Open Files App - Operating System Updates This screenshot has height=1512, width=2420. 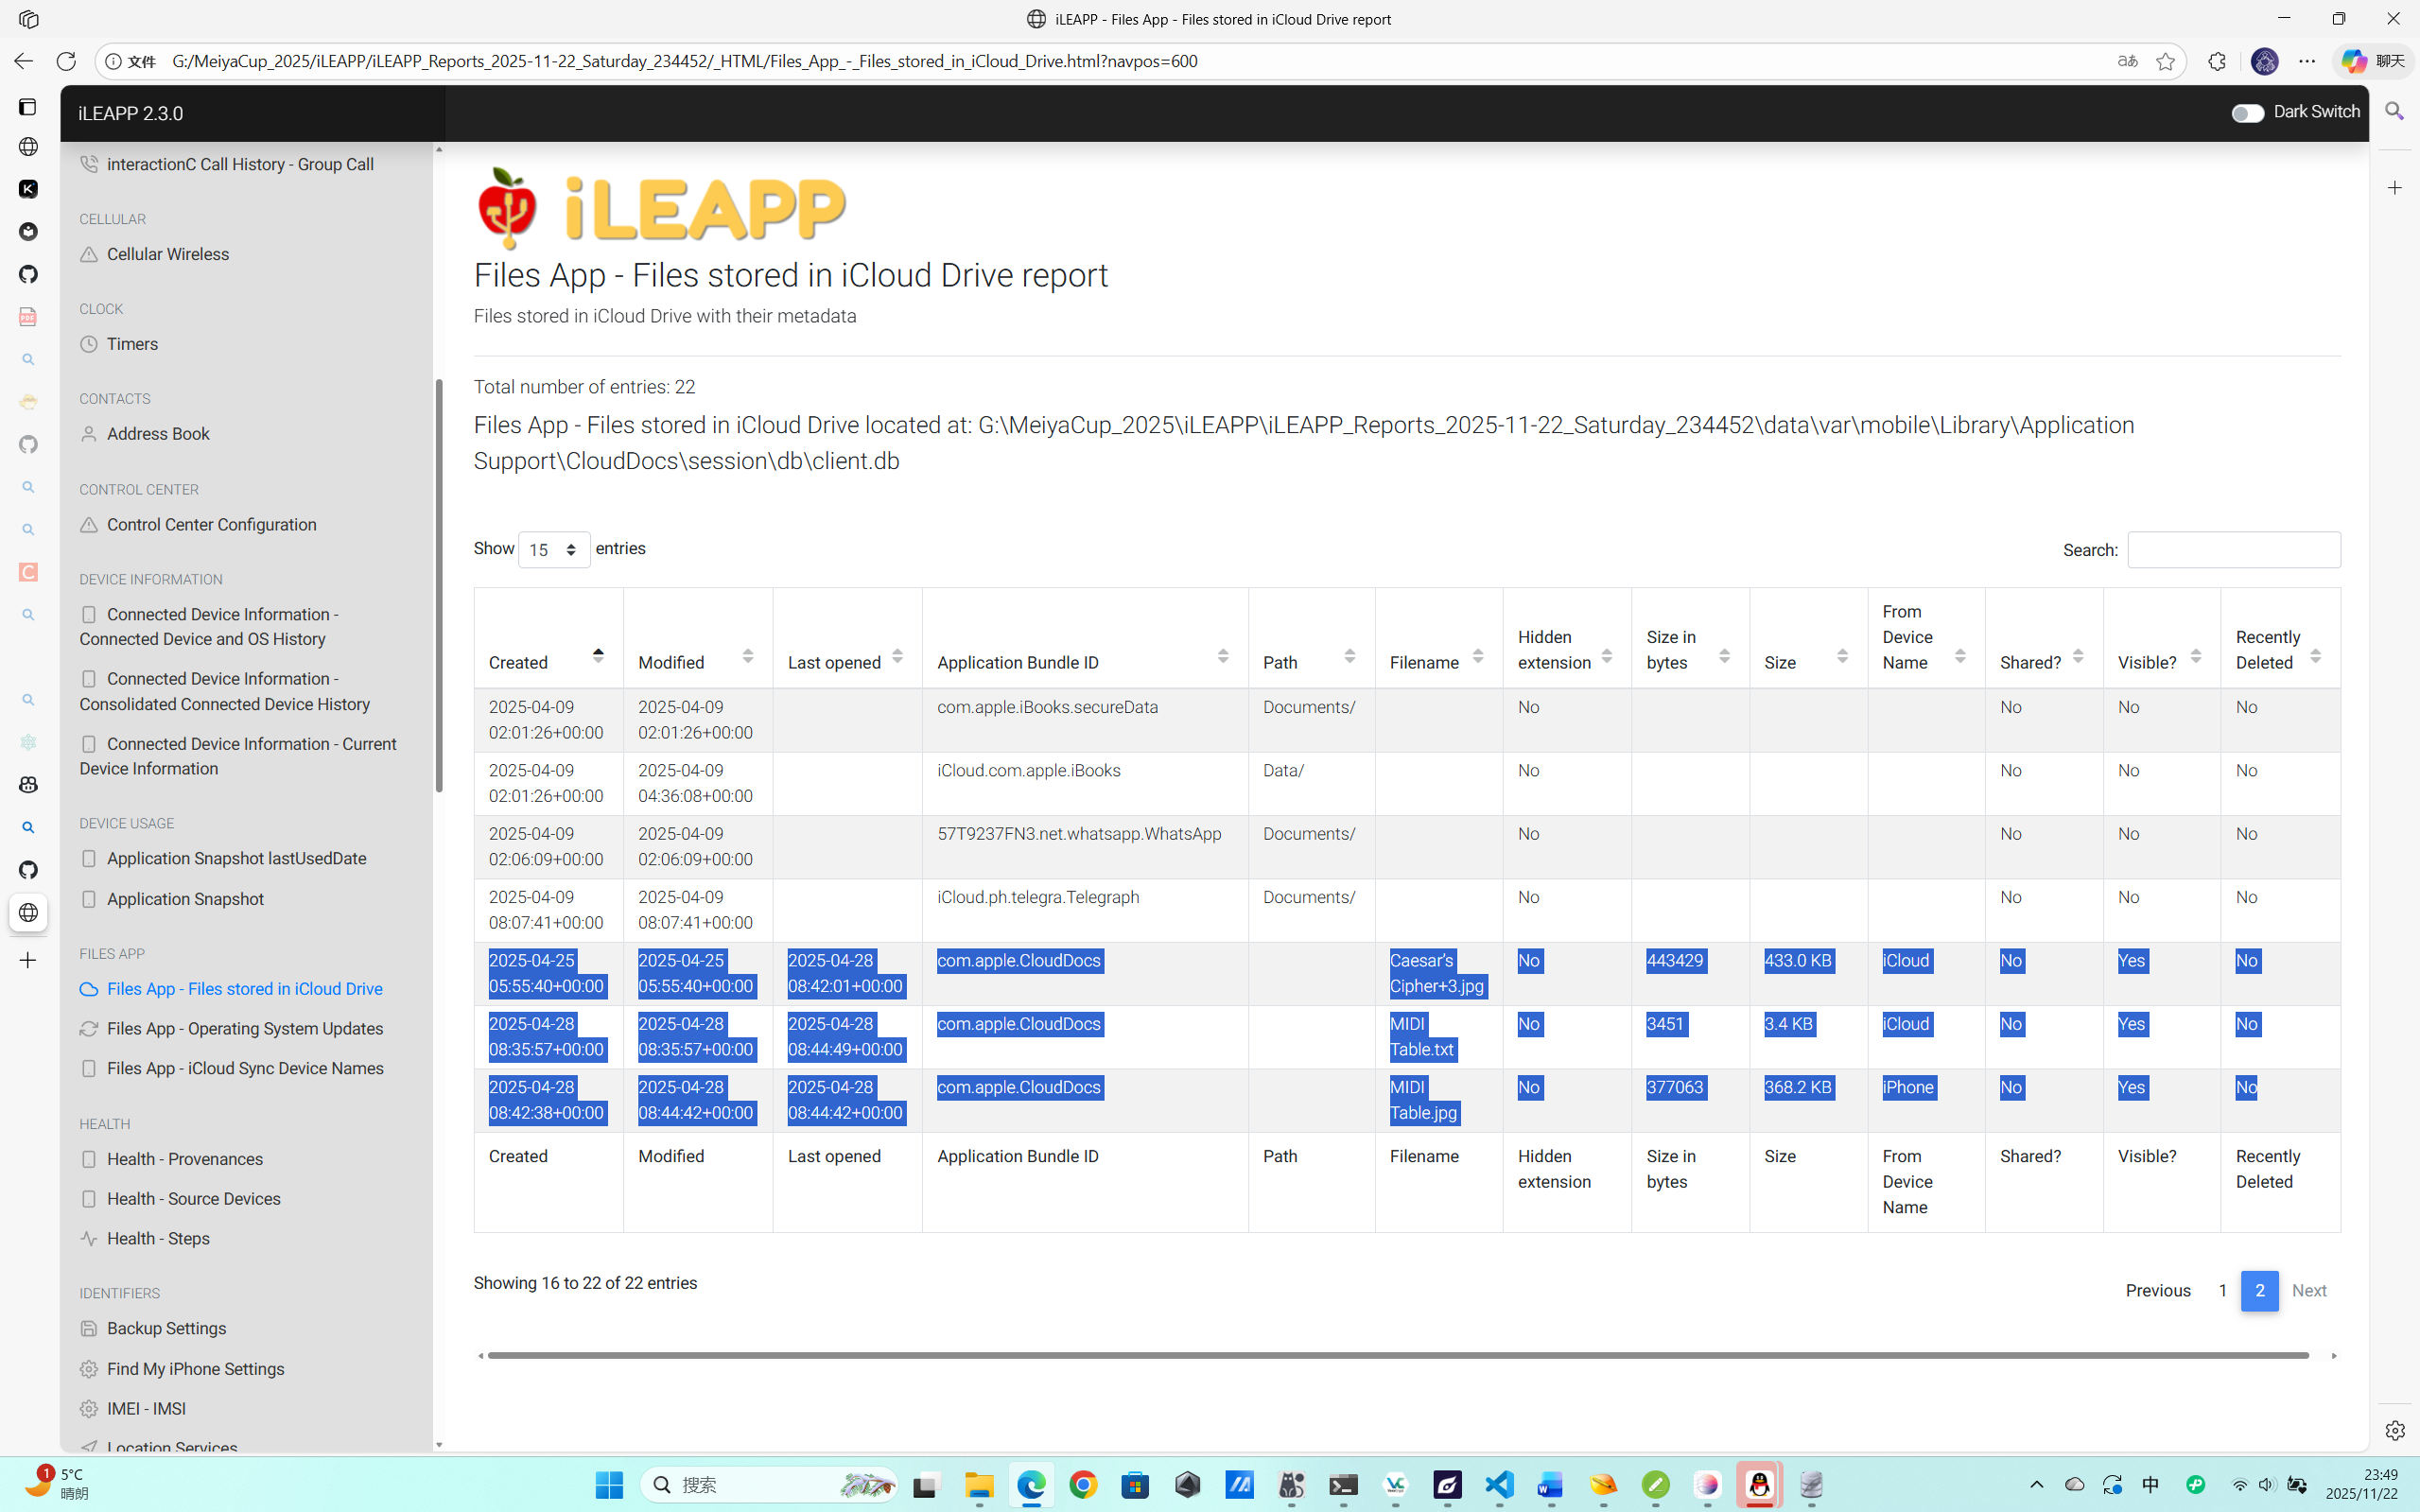coord(244,1028)
